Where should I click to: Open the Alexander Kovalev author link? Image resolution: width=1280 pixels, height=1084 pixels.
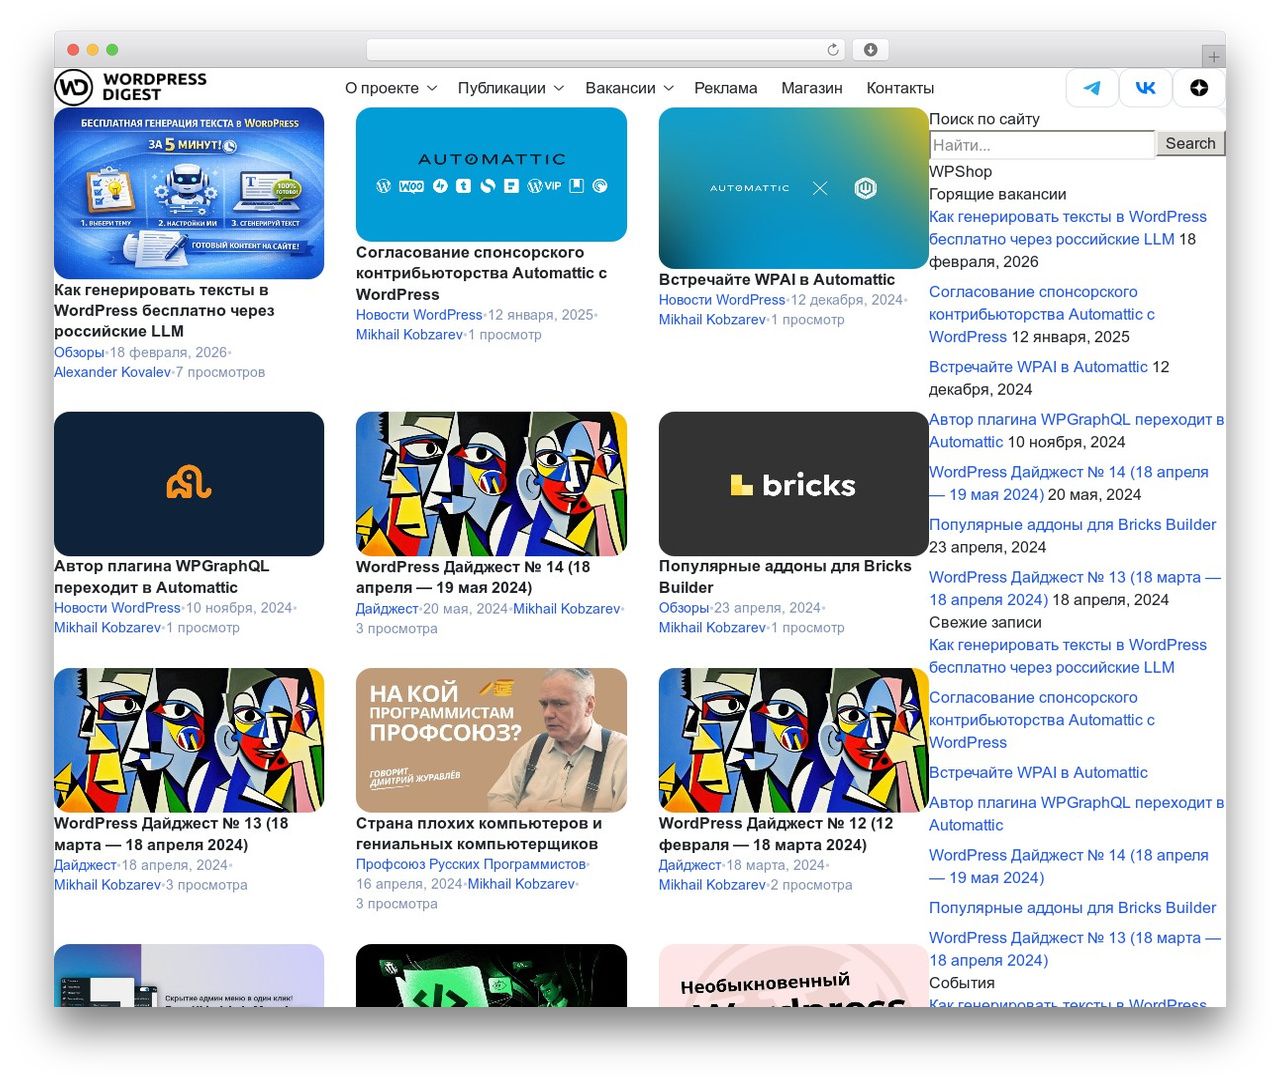click(112, 372)
